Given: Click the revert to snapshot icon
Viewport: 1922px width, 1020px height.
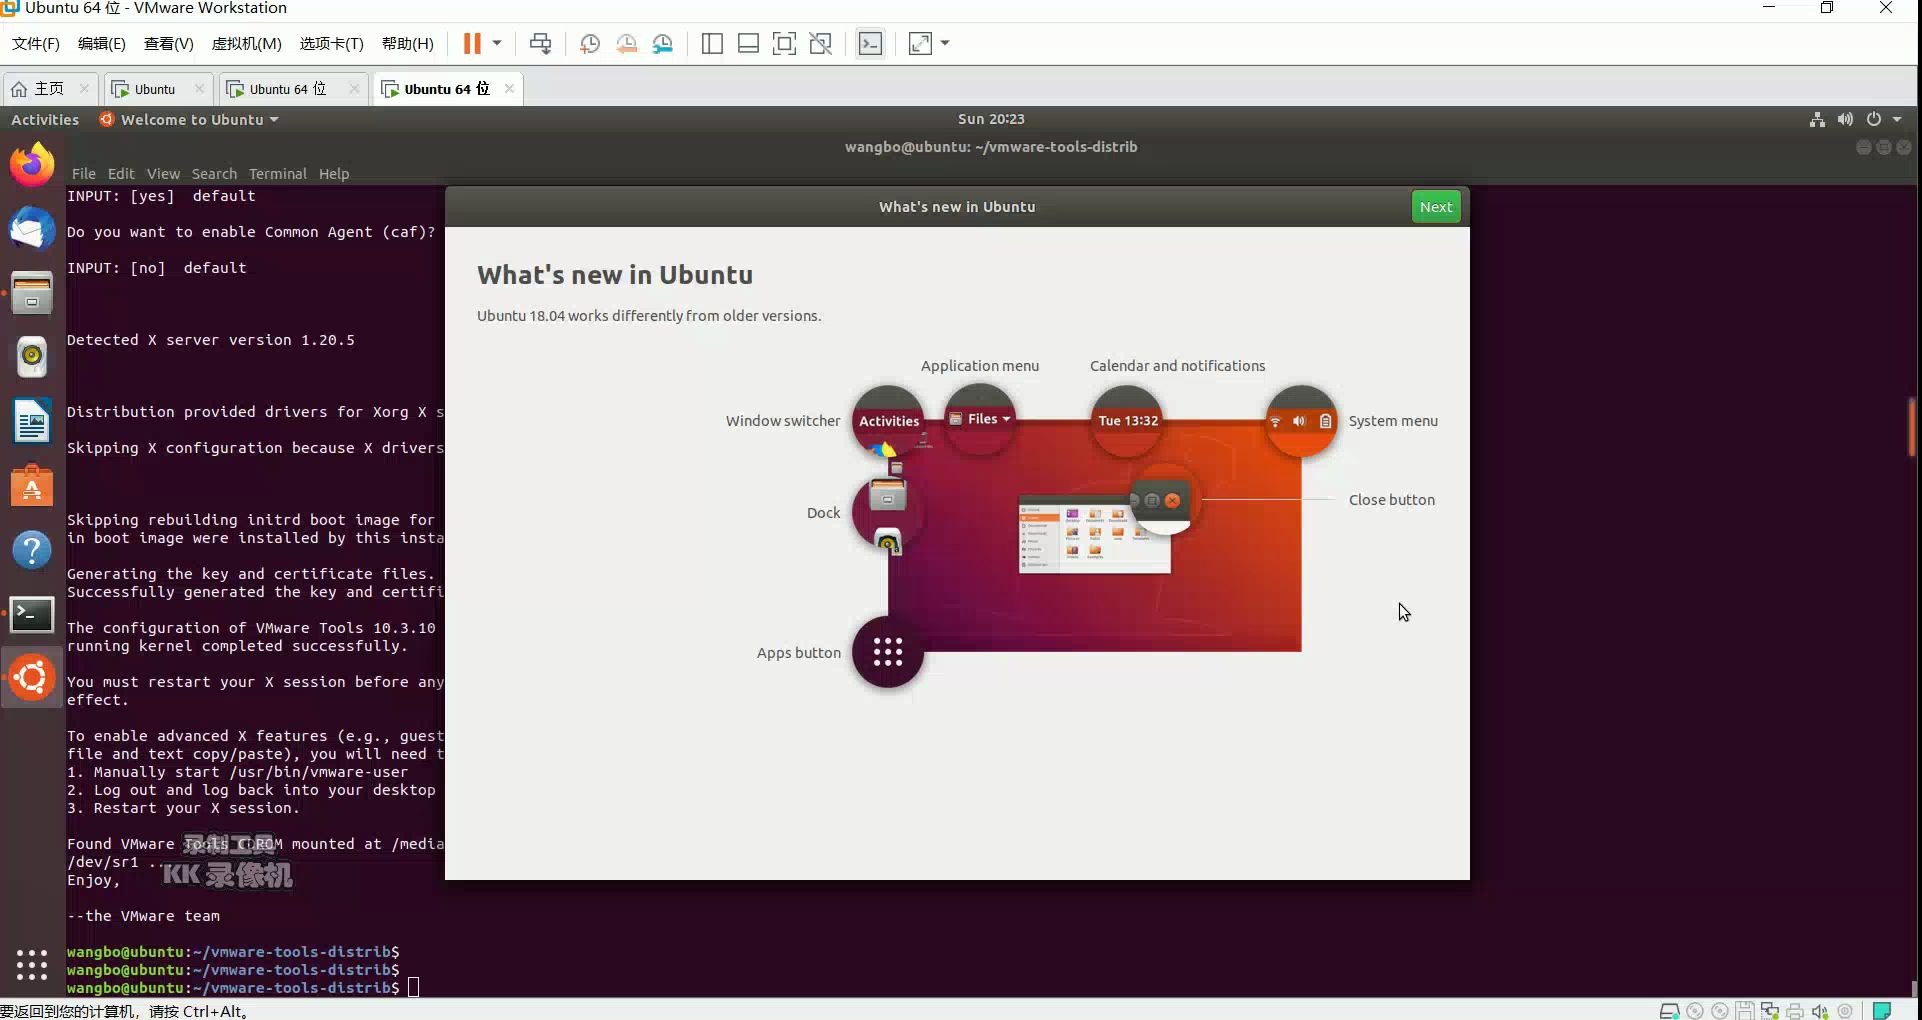Looking at the screenshot, I should click(x=627, y=43).
